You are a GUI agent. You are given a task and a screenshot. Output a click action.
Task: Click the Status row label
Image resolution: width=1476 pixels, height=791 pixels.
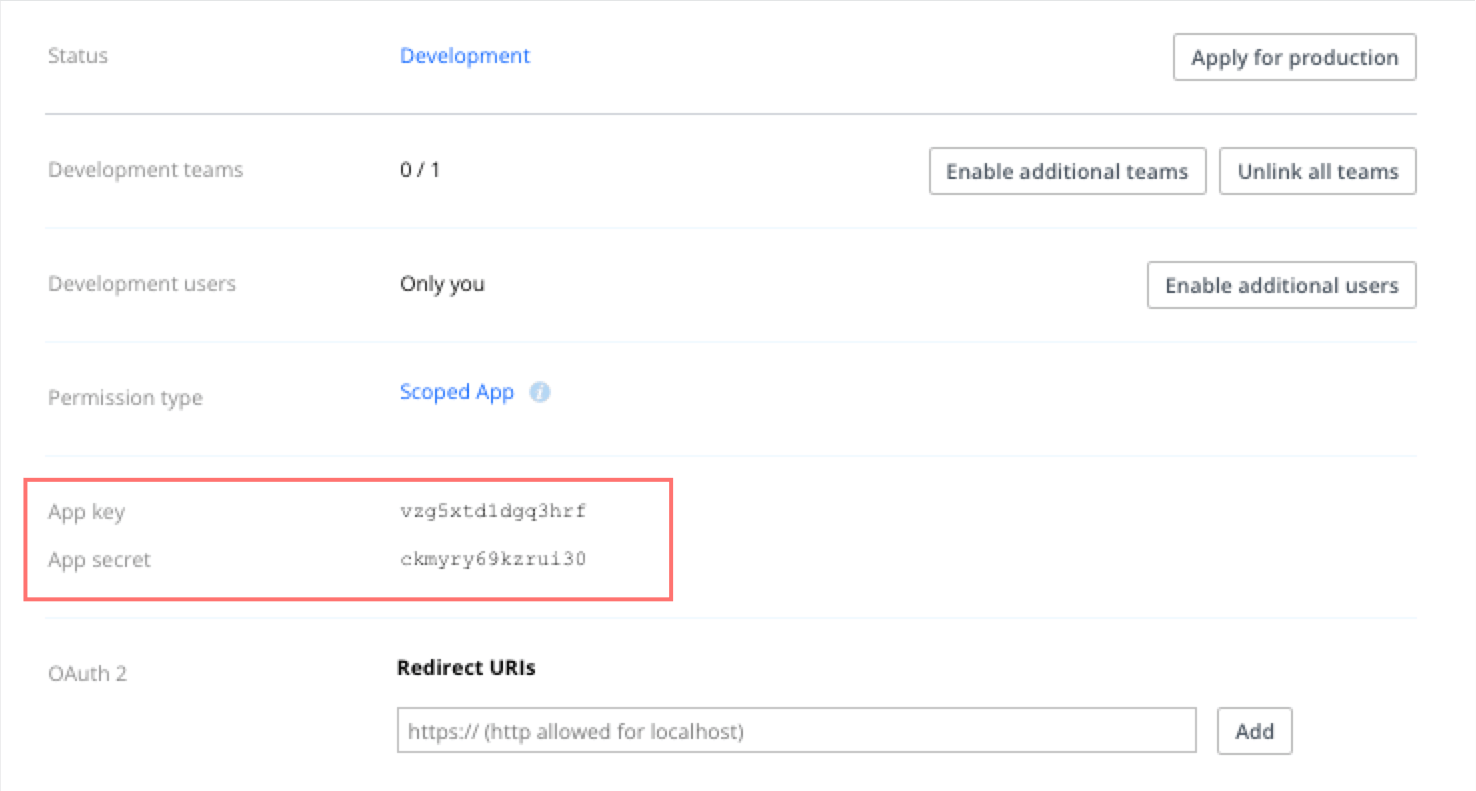point(78,56)
